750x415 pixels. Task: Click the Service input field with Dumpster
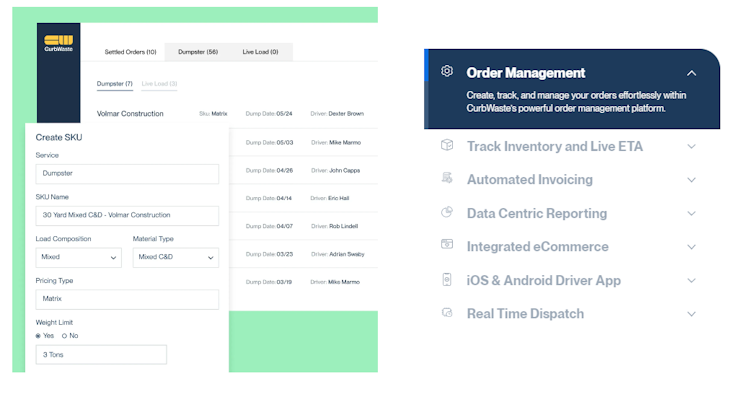tap(127, 174)
